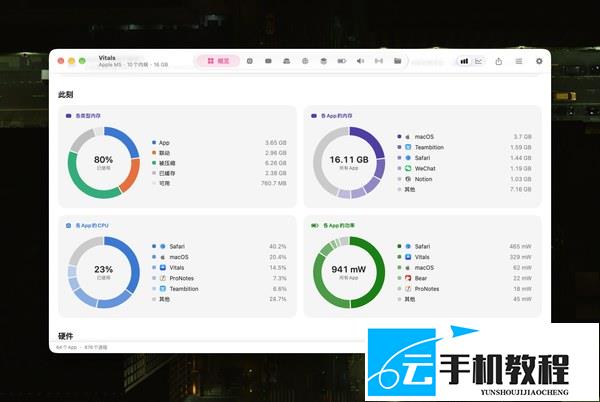Screen dimensions: 600x402
Task: Click the Teambition icon in memory list
Action: 408,147
